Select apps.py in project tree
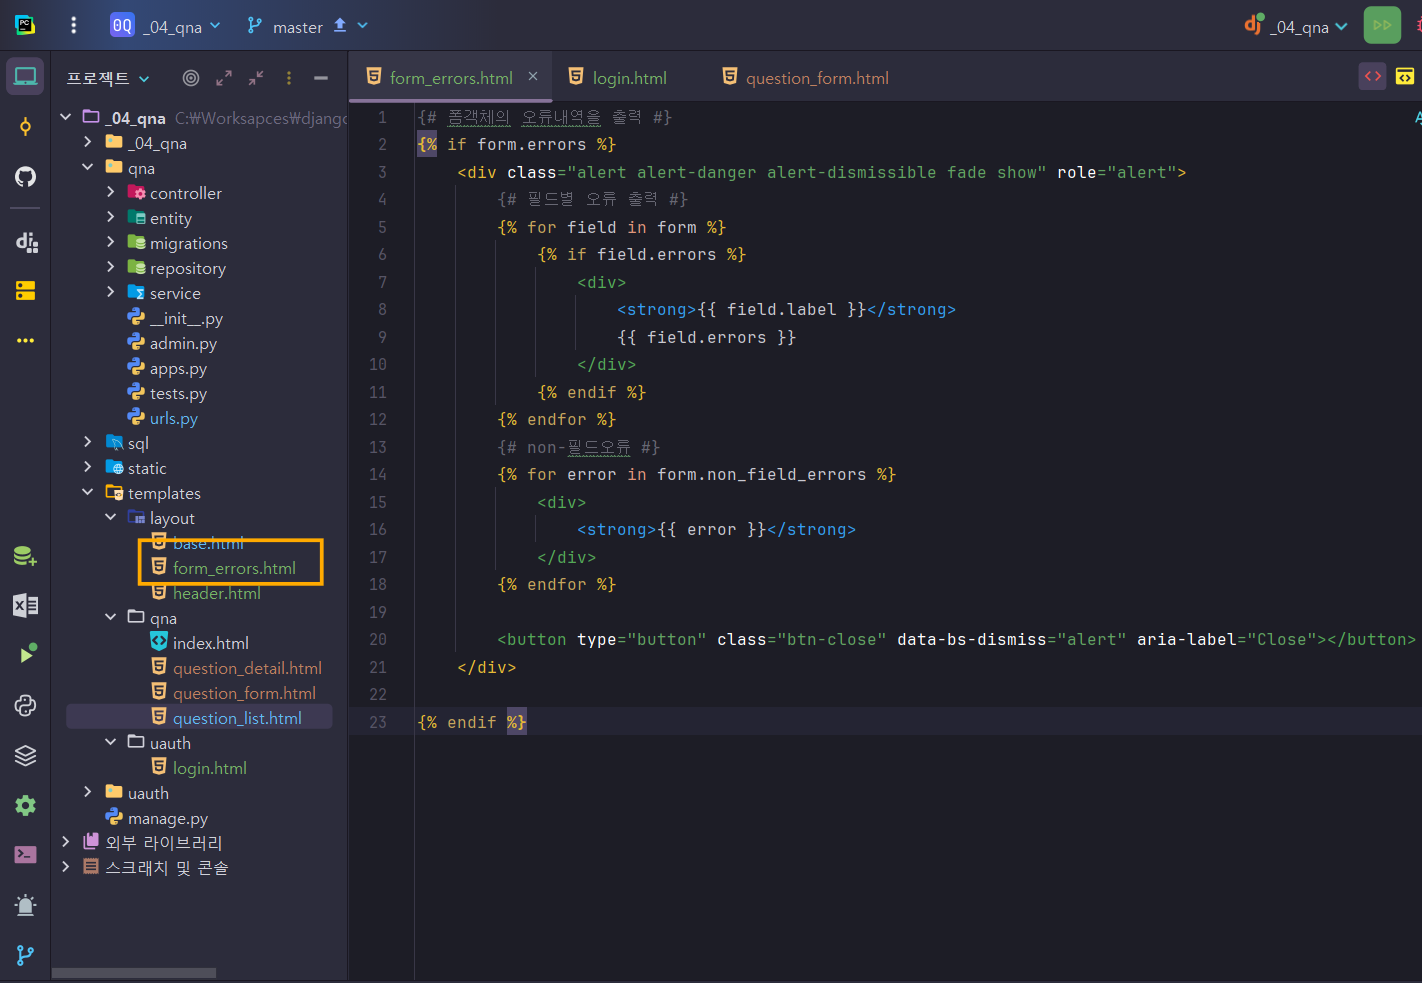Screen dimensions: 1422x983 pos(178,368)
